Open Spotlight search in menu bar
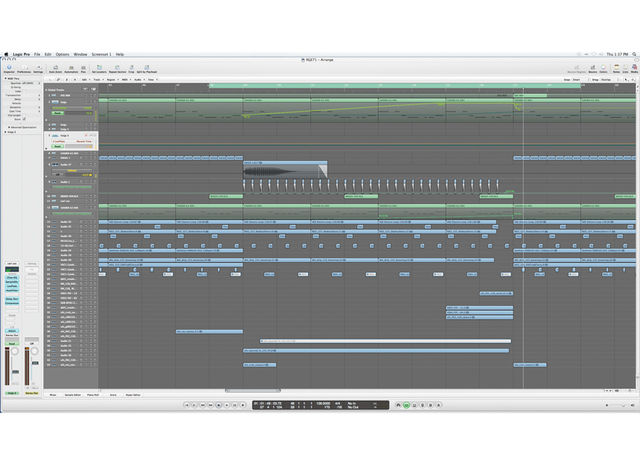The height and width of the screenshot is (475, 640). coord(634,54)
